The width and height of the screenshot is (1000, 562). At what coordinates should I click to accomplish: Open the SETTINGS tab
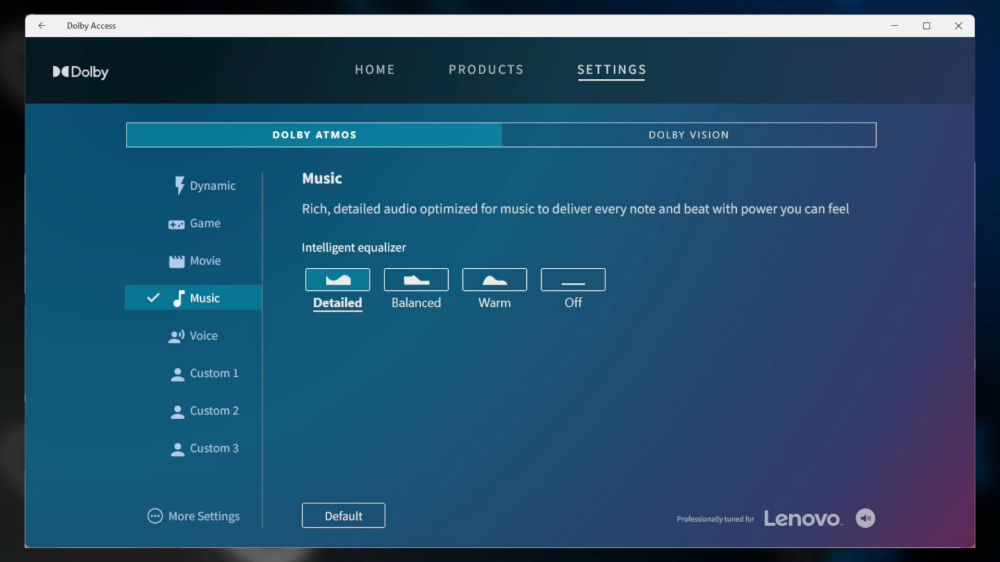coord(612,70)
